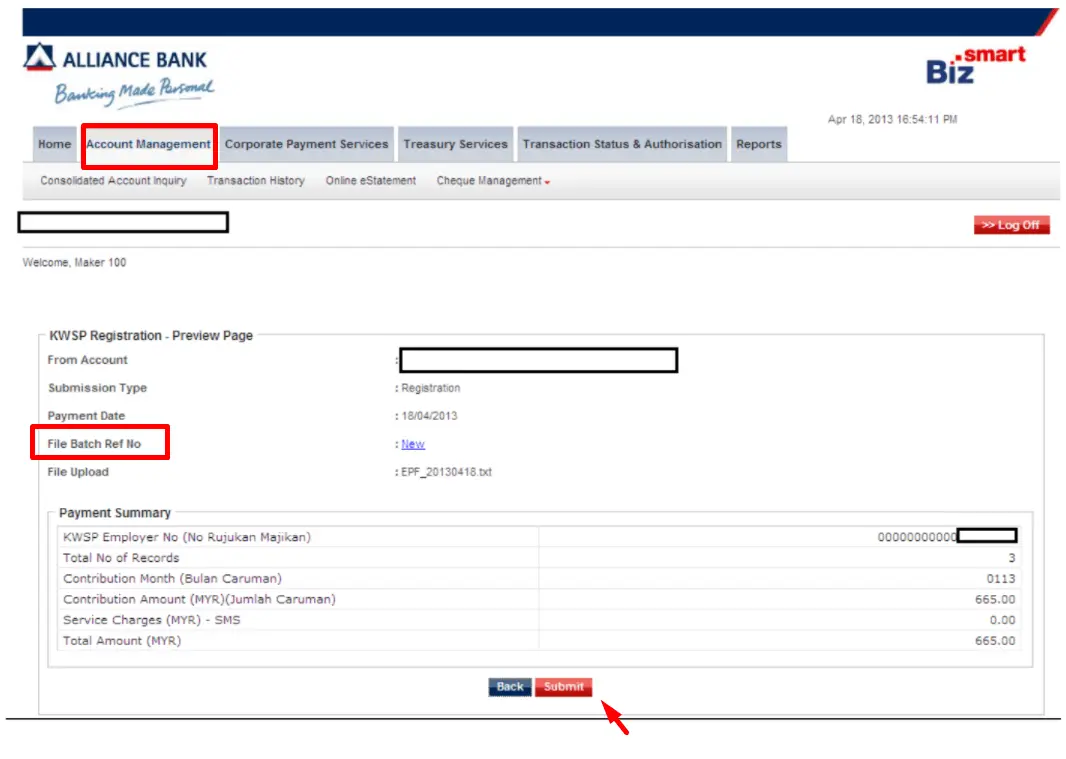Click the EPF_20130418.txt file name
1066x759 pixels.
446,472
